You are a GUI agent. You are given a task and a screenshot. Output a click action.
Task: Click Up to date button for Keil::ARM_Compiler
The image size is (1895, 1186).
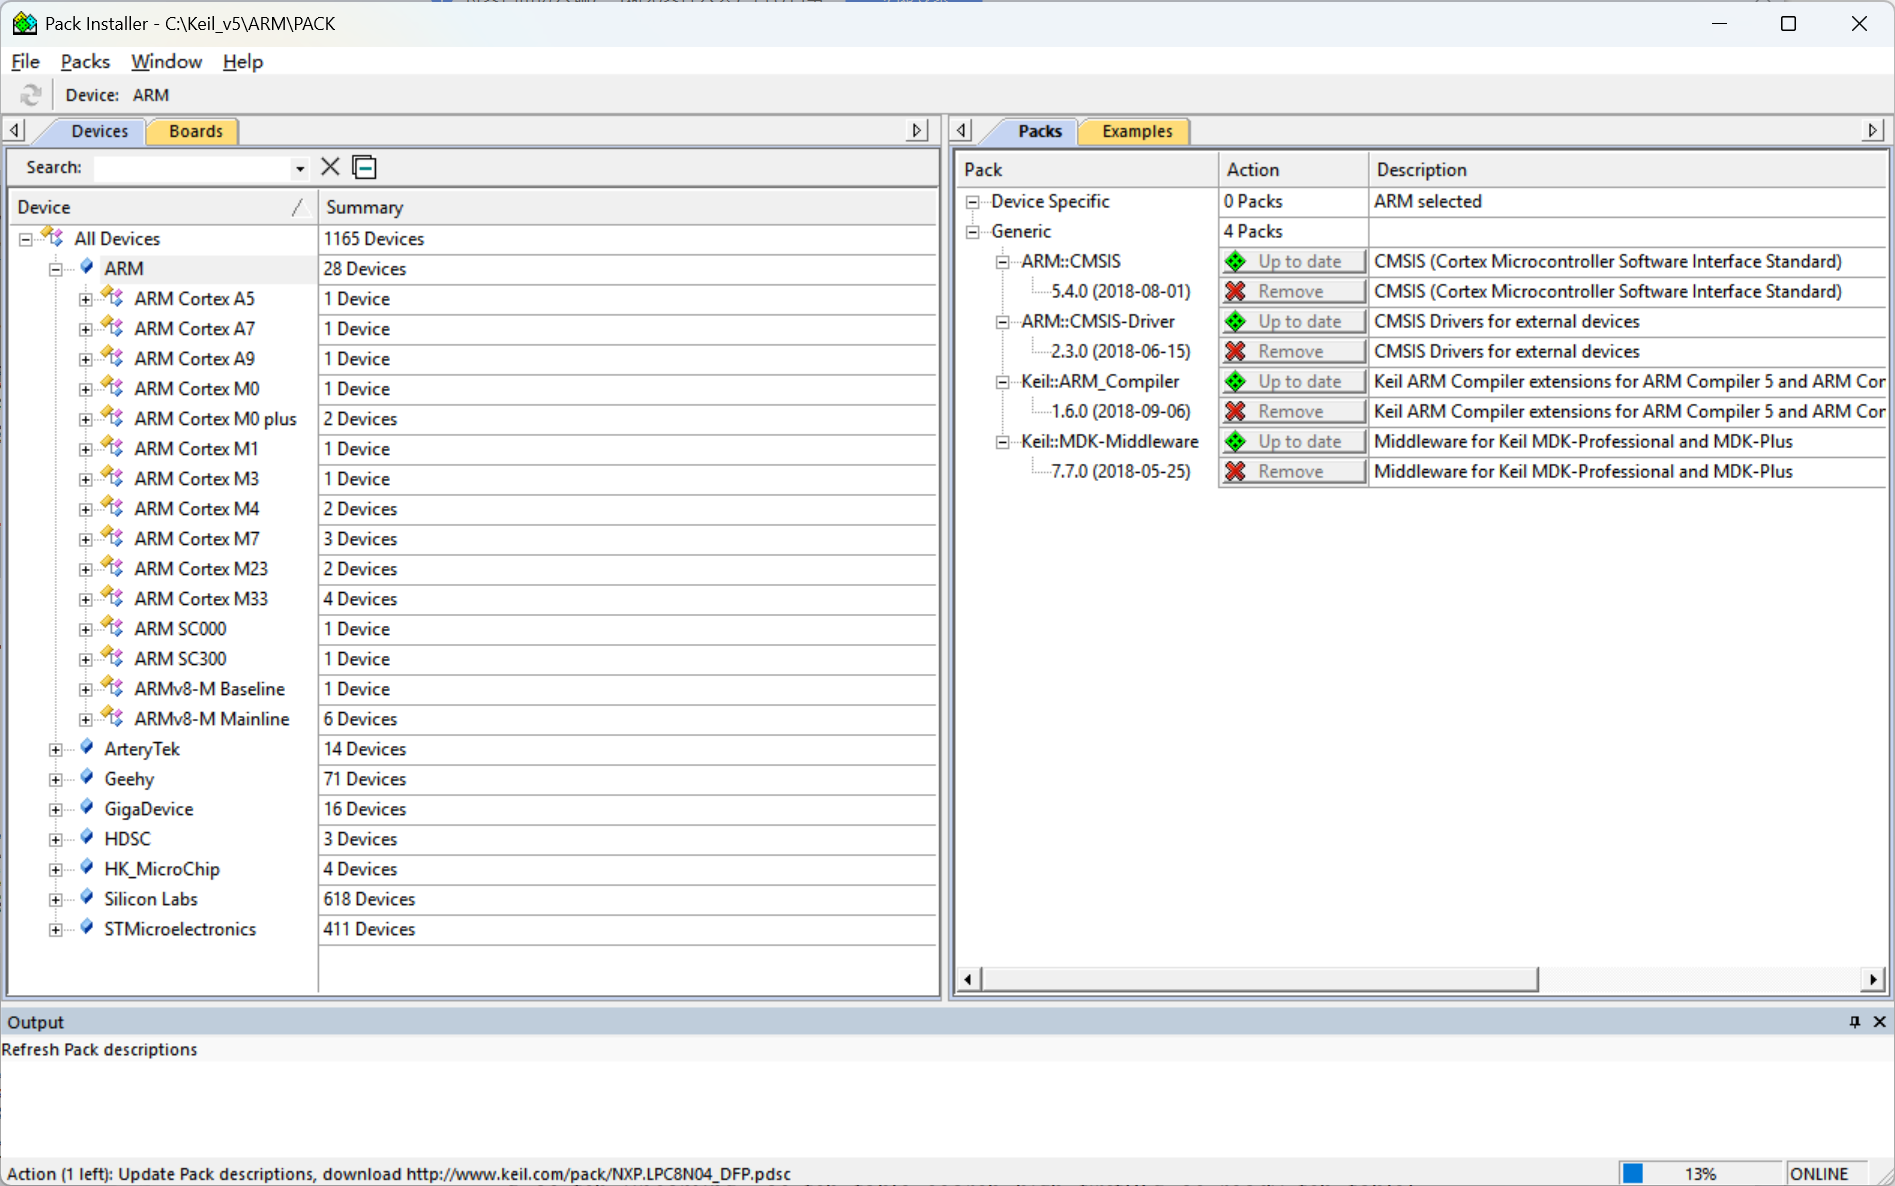pos(1292,381)
